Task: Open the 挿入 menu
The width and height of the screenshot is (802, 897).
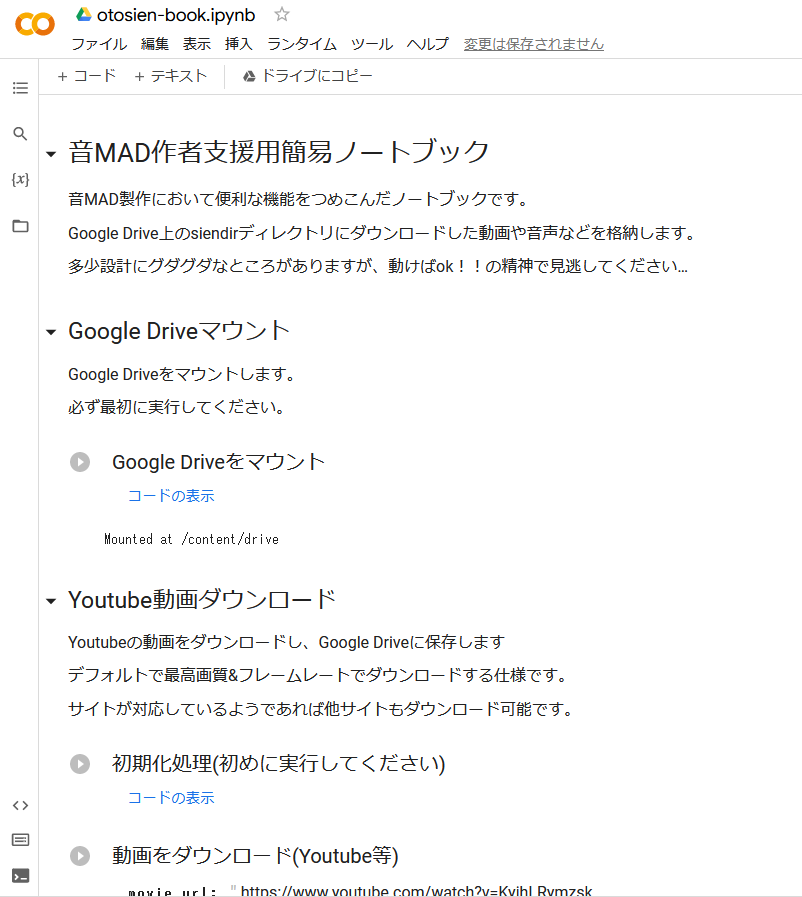Action: click(x=239, y=44)
